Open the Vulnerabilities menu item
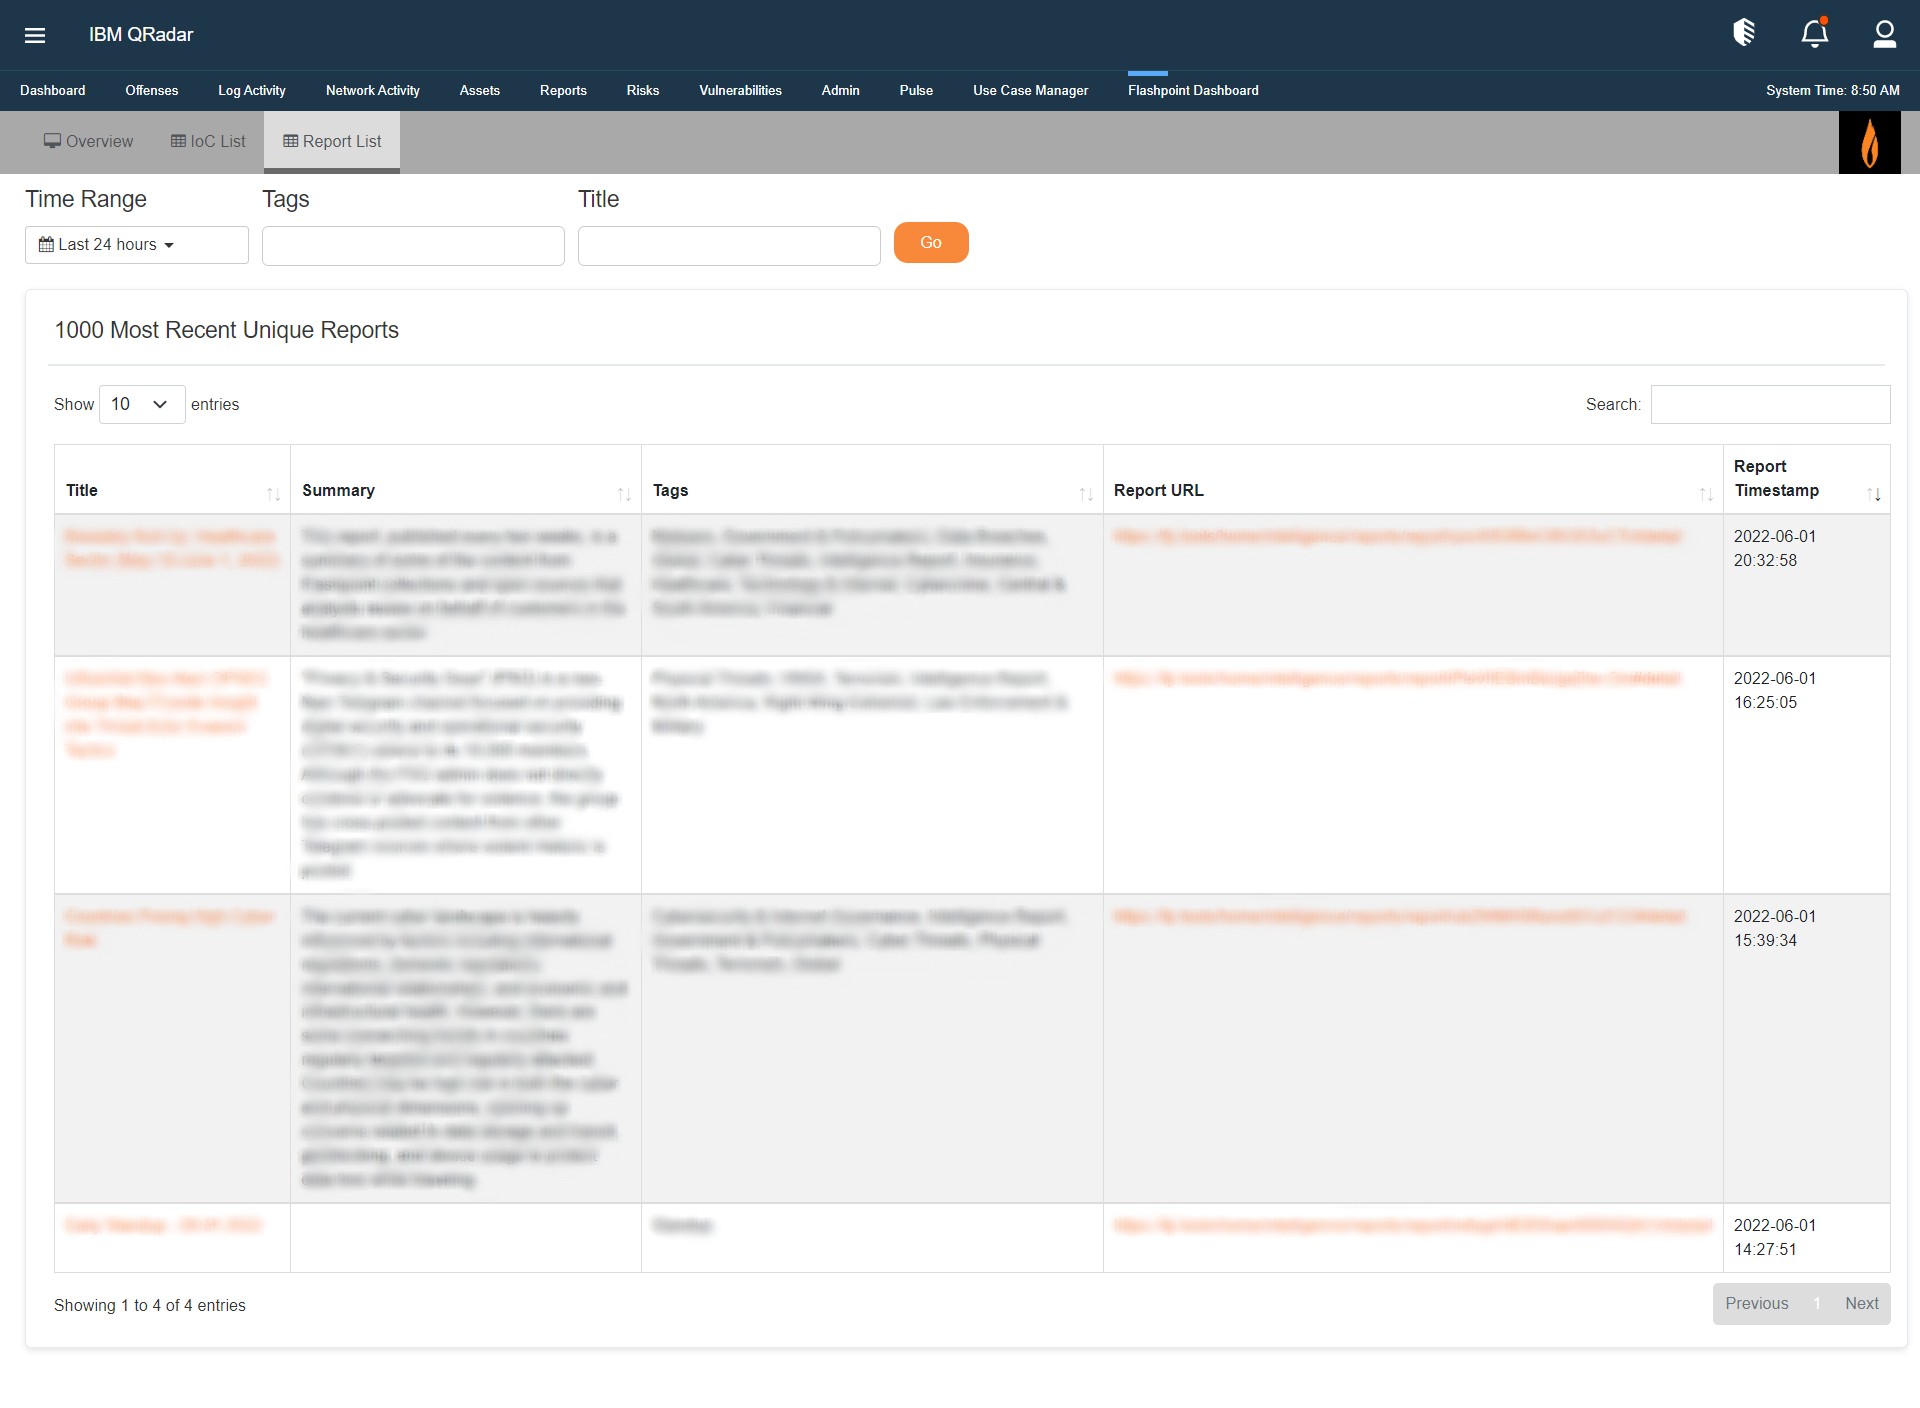This screenshot has height=1408, width=1920. (740, 90)
